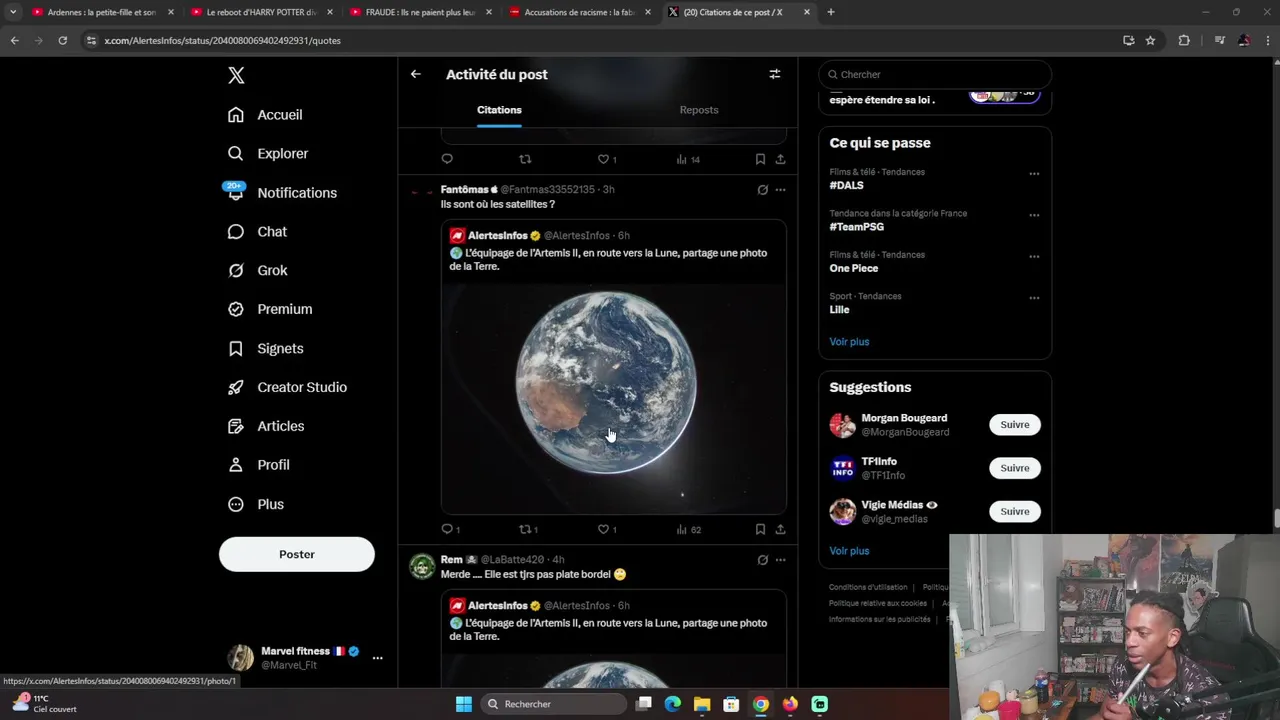Open views count 14 on the top post
This screenshot has height=720, width=1280.
pyautogui.click(x=688, y=159)
